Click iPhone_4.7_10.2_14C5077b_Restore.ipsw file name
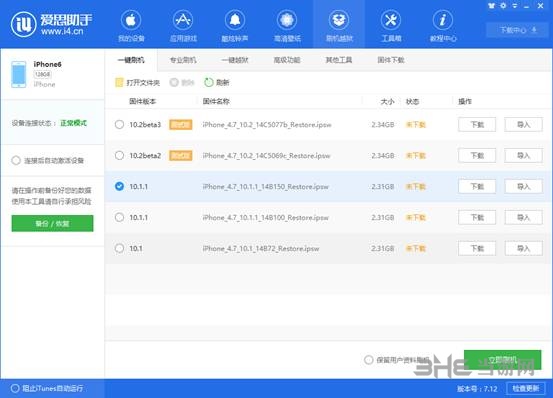553x398 pixels. point(267,125)
